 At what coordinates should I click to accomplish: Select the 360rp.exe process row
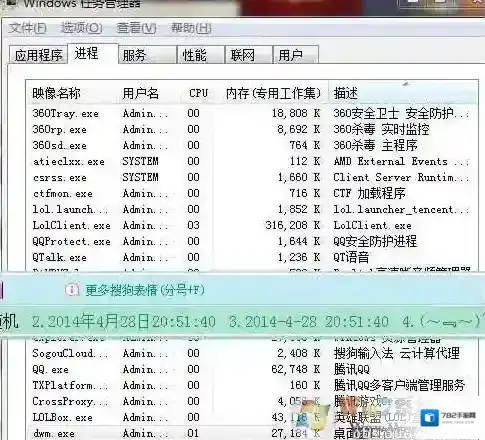(x=252, y=129)
